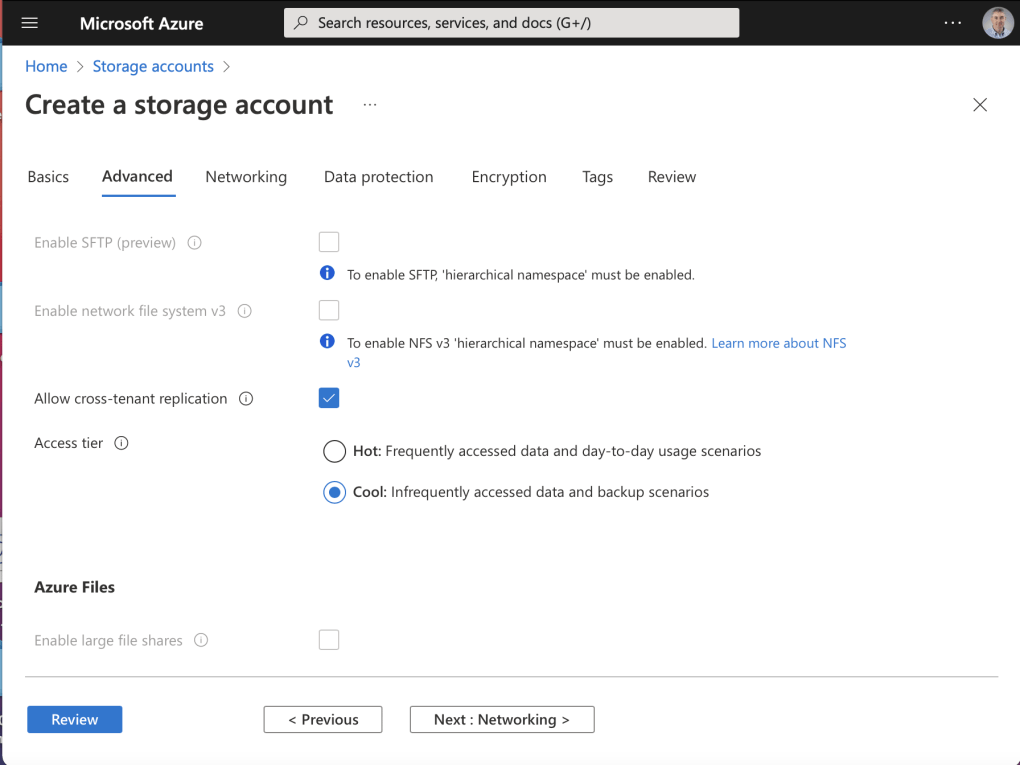
Task: Go to the Encryption tab
Action: click(509, 177)
